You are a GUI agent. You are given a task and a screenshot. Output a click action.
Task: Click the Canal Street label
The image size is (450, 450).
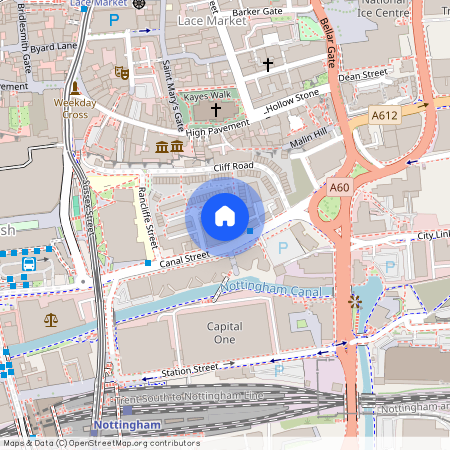(x=185, y=260)
